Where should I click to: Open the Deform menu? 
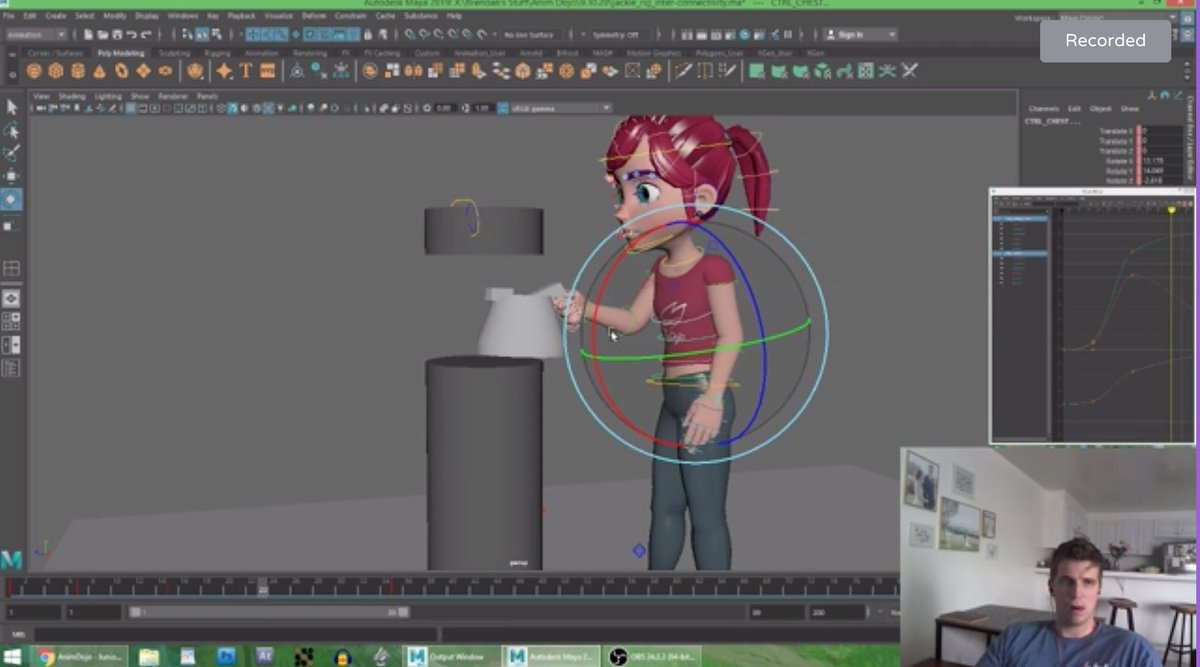pos(314,17)
